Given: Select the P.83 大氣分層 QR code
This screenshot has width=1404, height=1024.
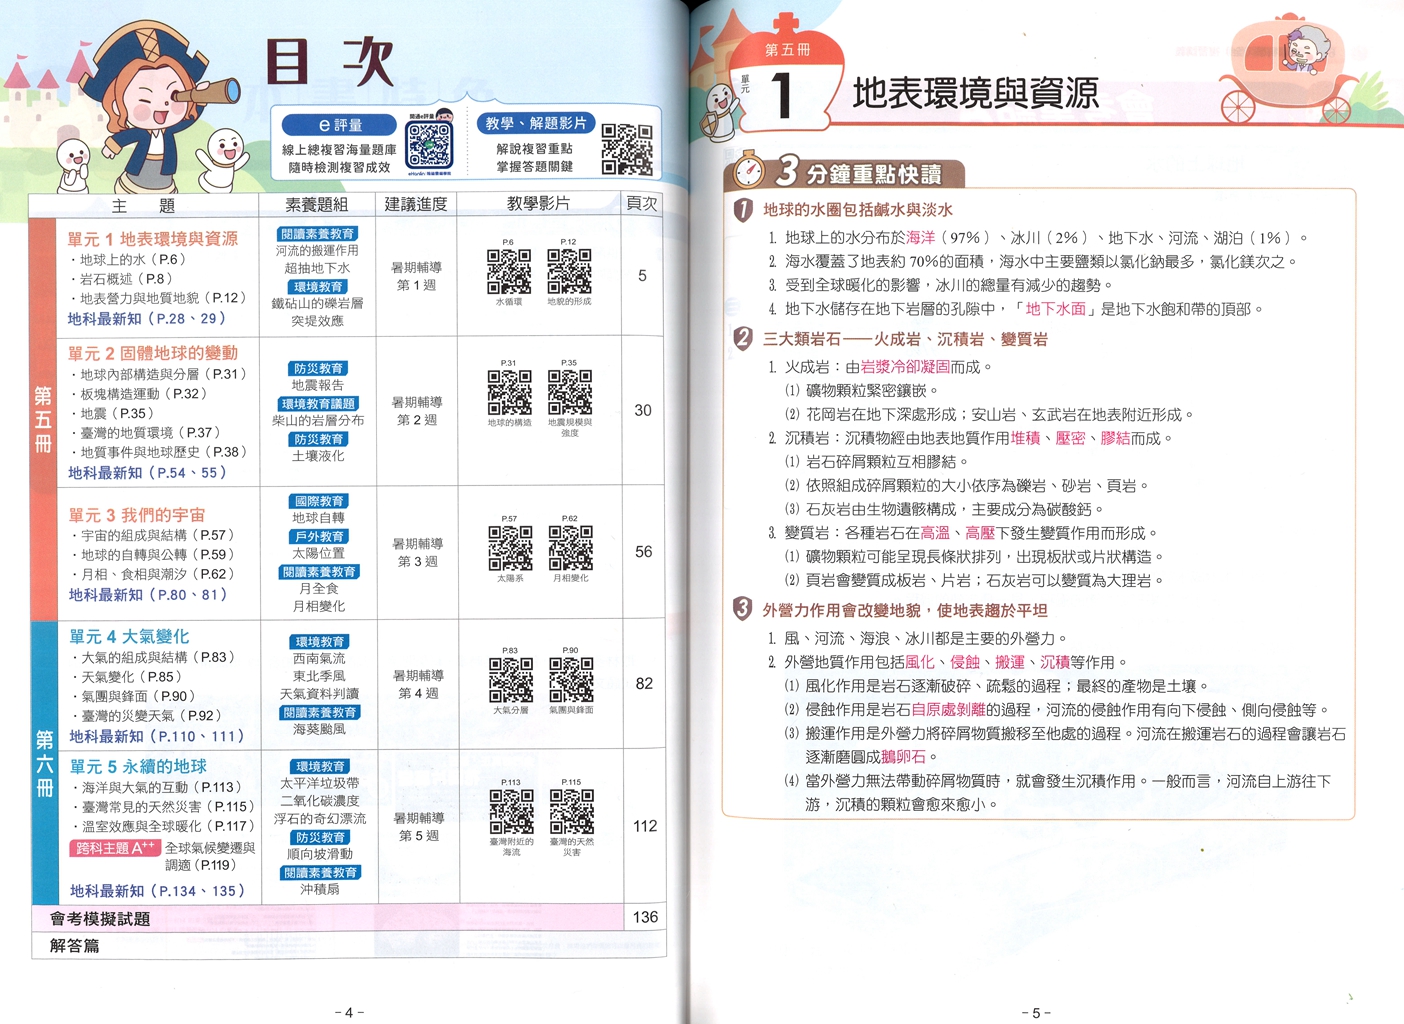Looking at the screenshot, I should [x=511, y=680].
